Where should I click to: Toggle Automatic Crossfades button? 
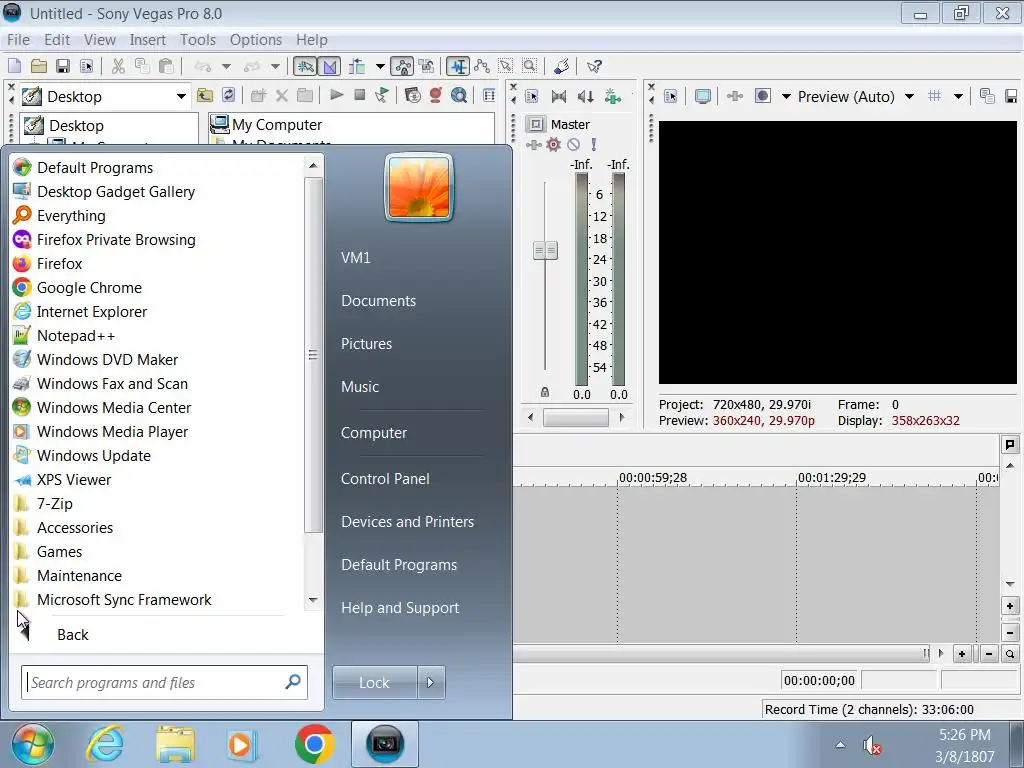(330, 66)
